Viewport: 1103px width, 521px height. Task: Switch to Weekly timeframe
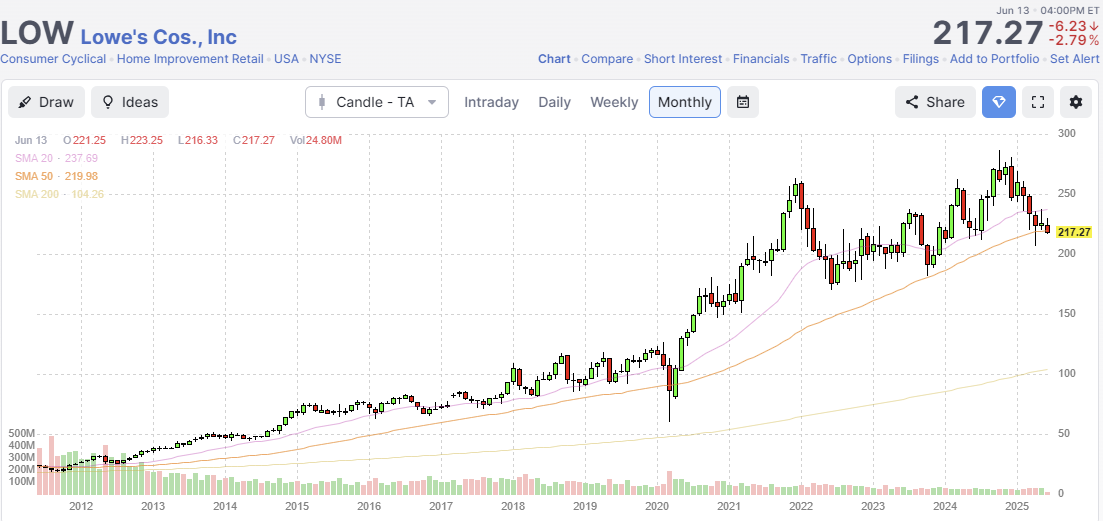click(614, 102)
